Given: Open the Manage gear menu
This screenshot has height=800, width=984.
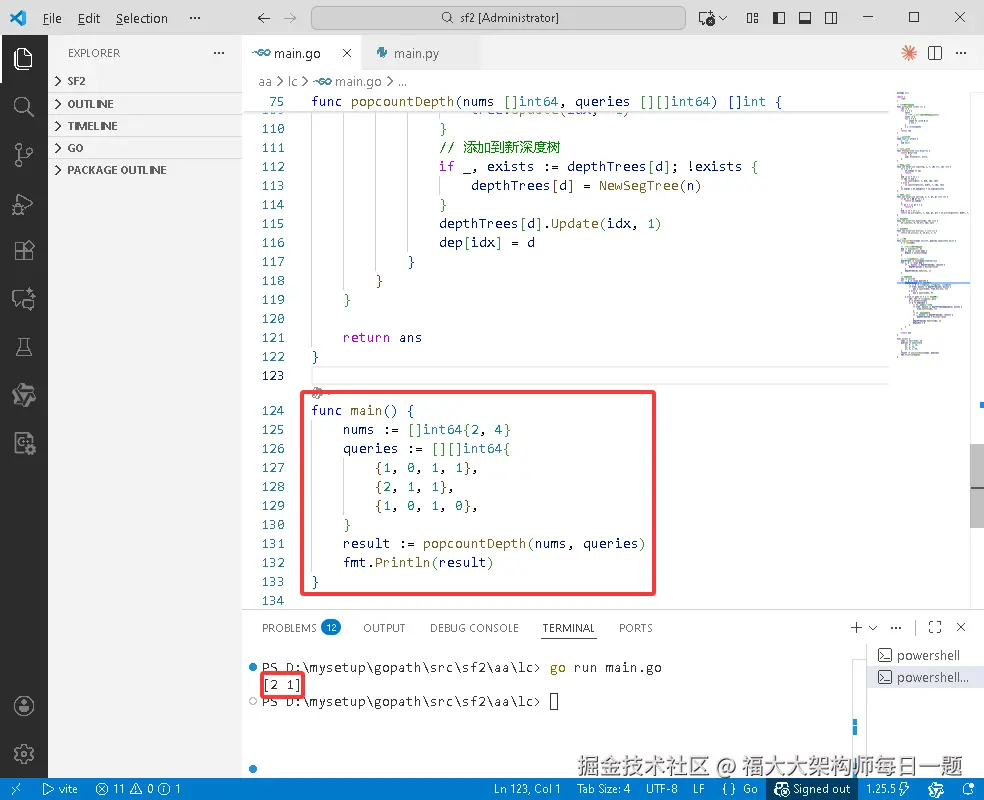Looking at the screenshot, I should [x=23, y=754].
